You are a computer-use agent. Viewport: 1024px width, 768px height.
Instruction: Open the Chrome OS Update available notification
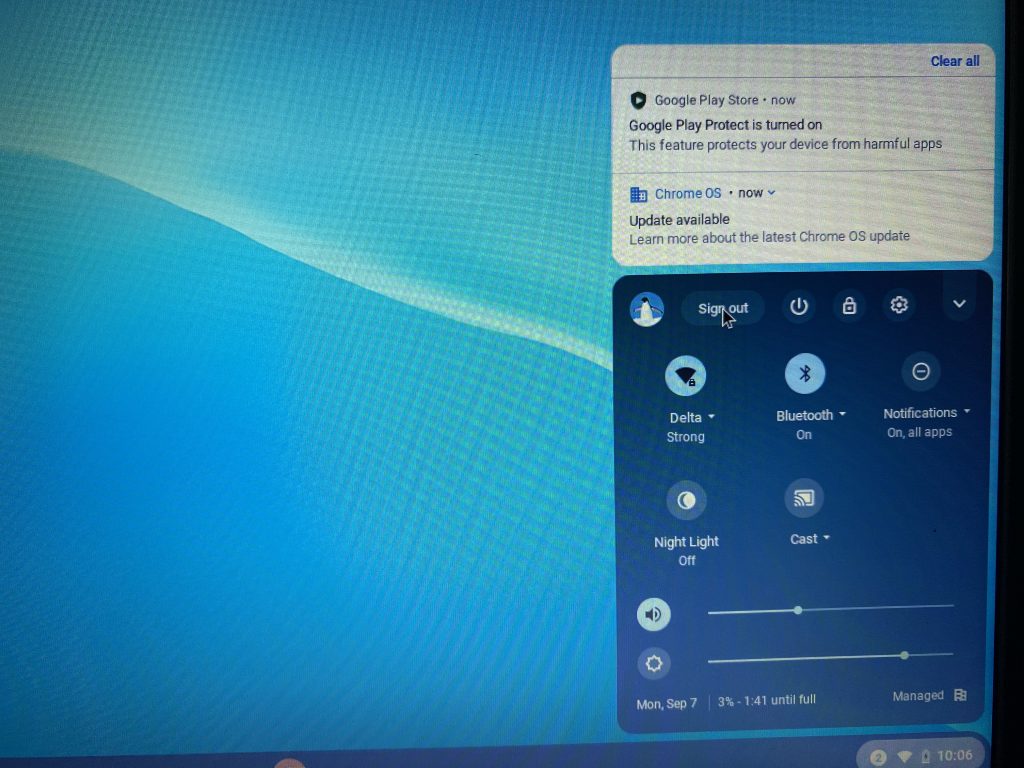point(803,219)
